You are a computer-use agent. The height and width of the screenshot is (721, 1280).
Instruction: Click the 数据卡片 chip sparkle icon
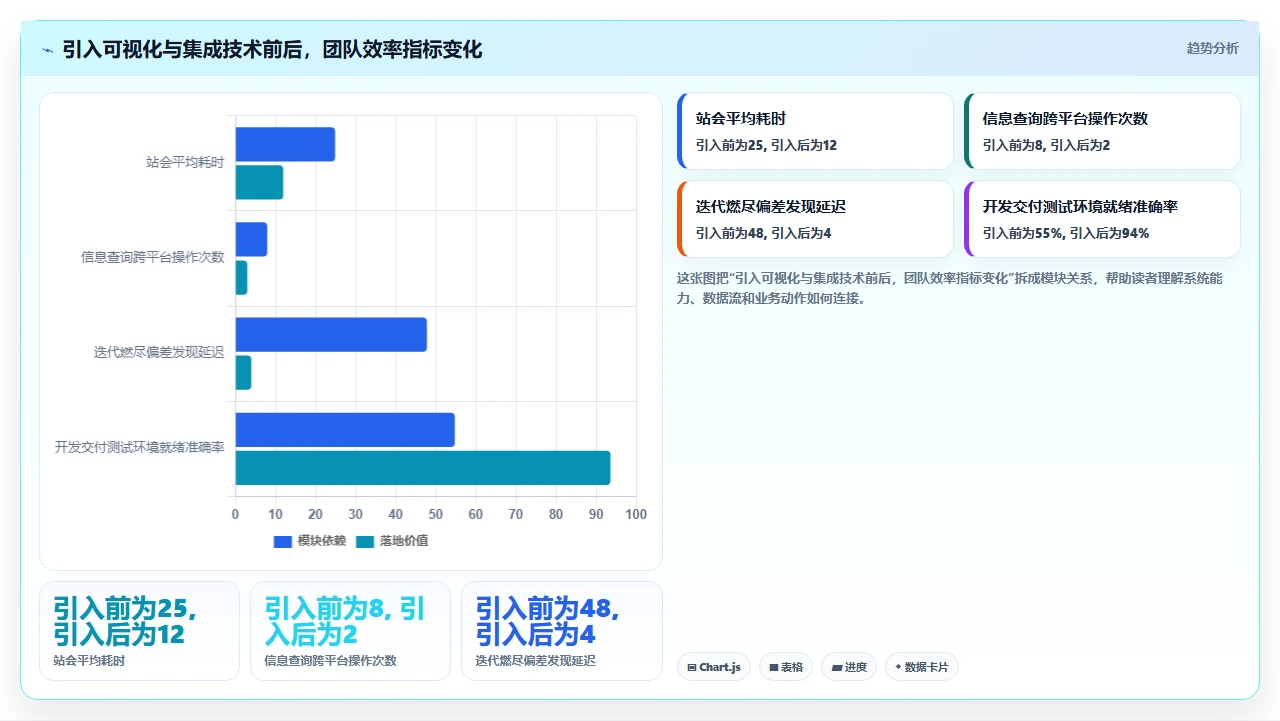click(898, 667)
